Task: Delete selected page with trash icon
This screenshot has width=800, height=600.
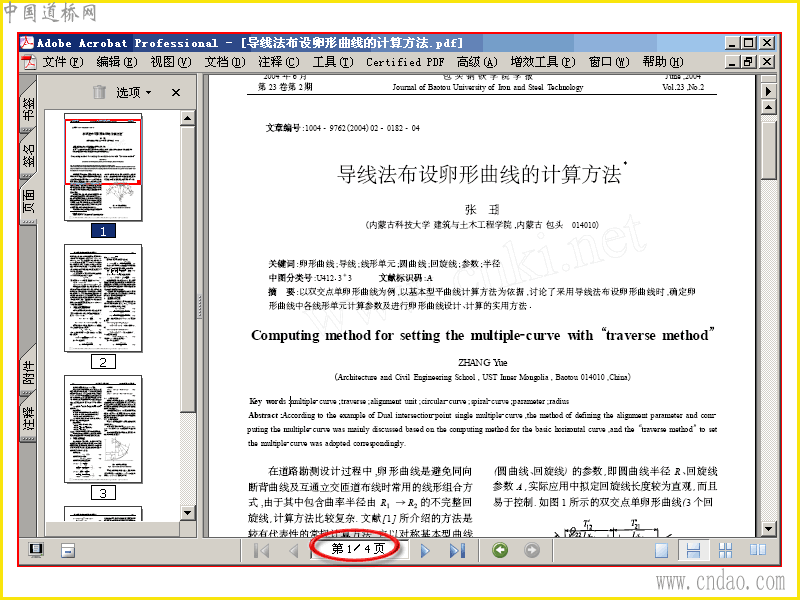Action: pyautogui.click(x=99, y=92)
